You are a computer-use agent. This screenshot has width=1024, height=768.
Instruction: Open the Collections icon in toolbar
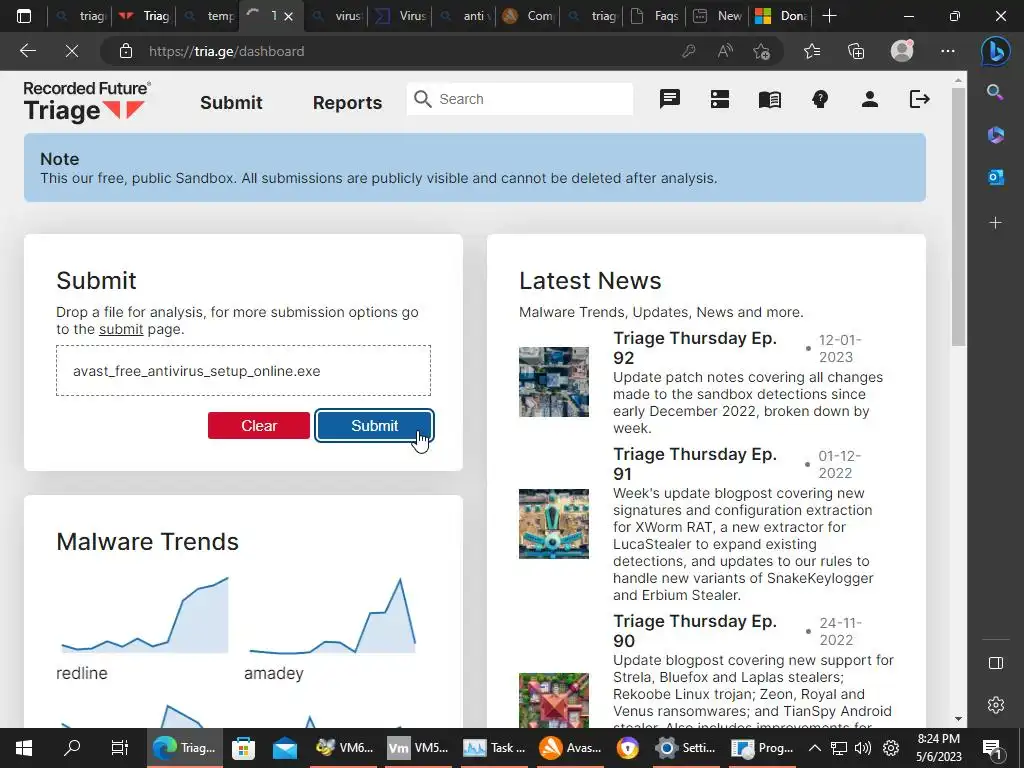pyautogui.click(x=856, y=51)
